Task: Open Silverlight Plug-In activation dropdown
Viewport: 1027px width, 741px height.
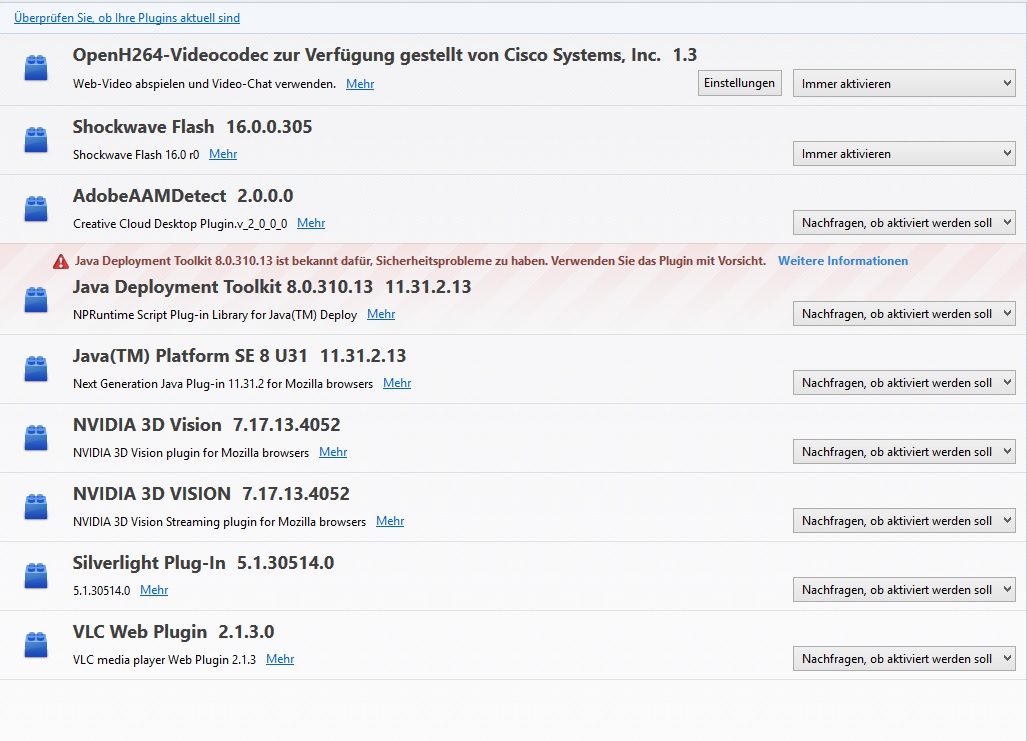Action: click(904, 590)
